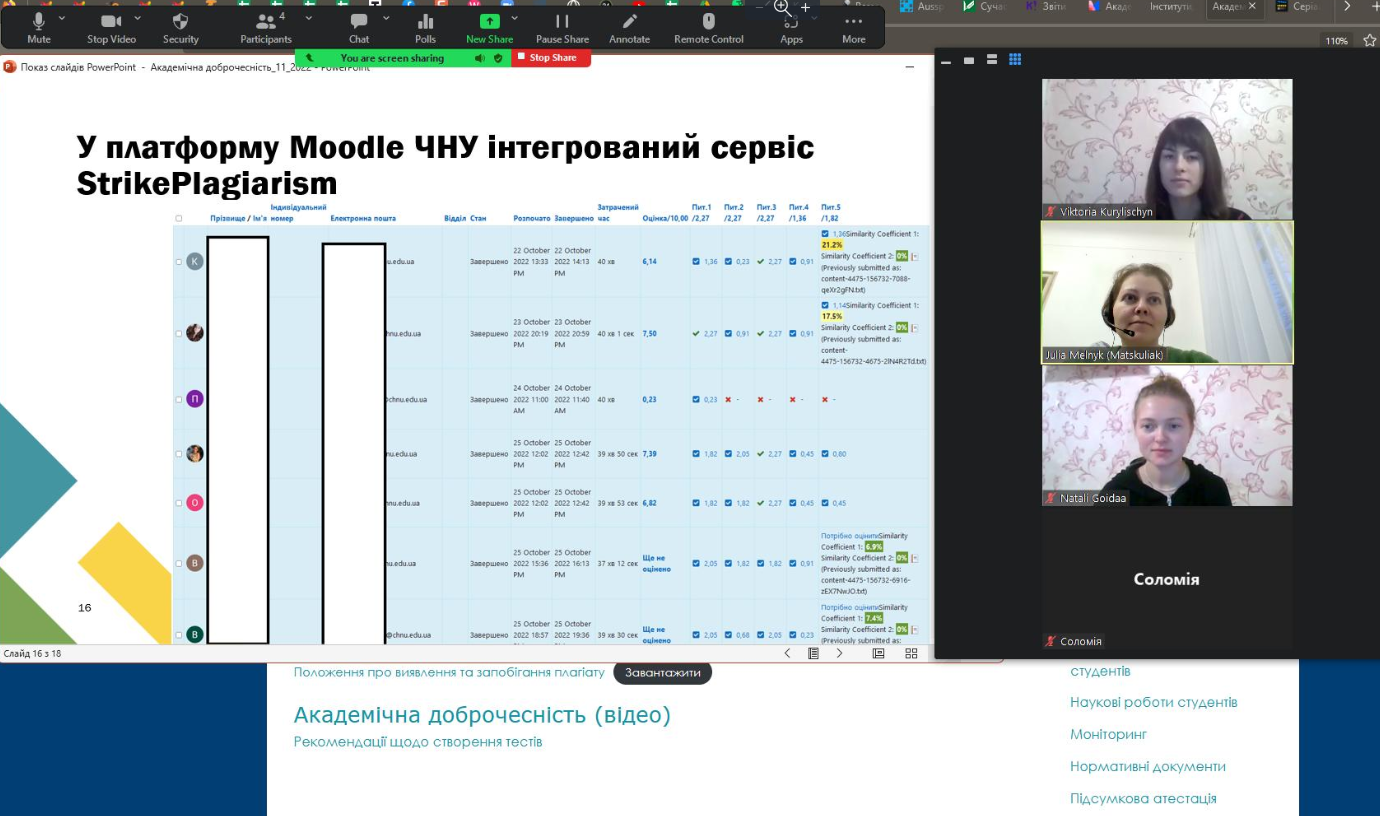1380x816 pixels.
Task: Switch video panel to single speaker view
Action: pyautogui.click(x=969, y=60)
